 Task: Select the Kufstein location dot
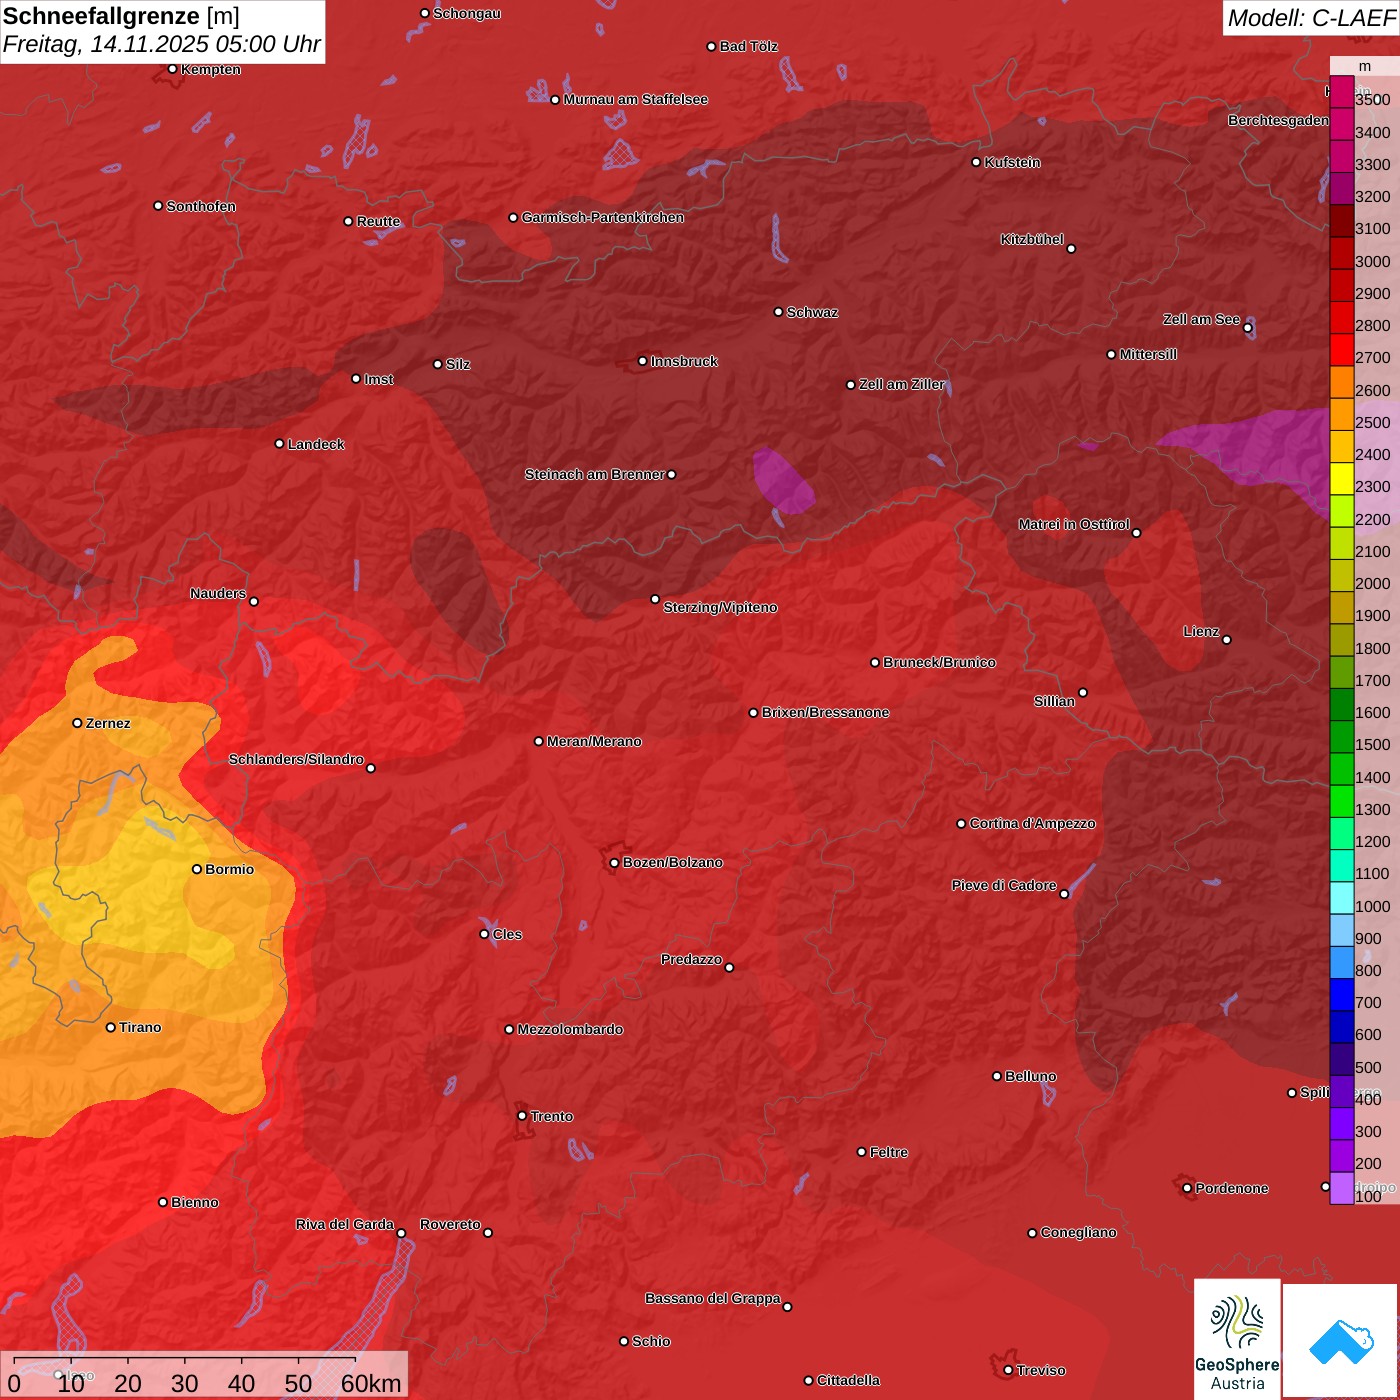[977, 162]
